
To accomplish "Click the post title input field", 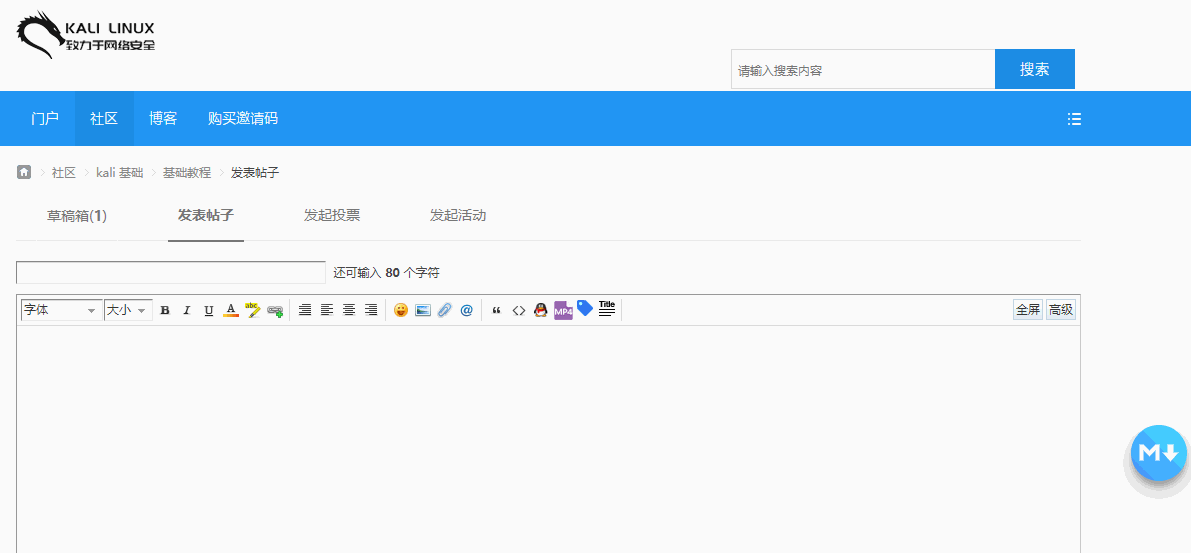I will pyautogui.click(x=171, y=273).
